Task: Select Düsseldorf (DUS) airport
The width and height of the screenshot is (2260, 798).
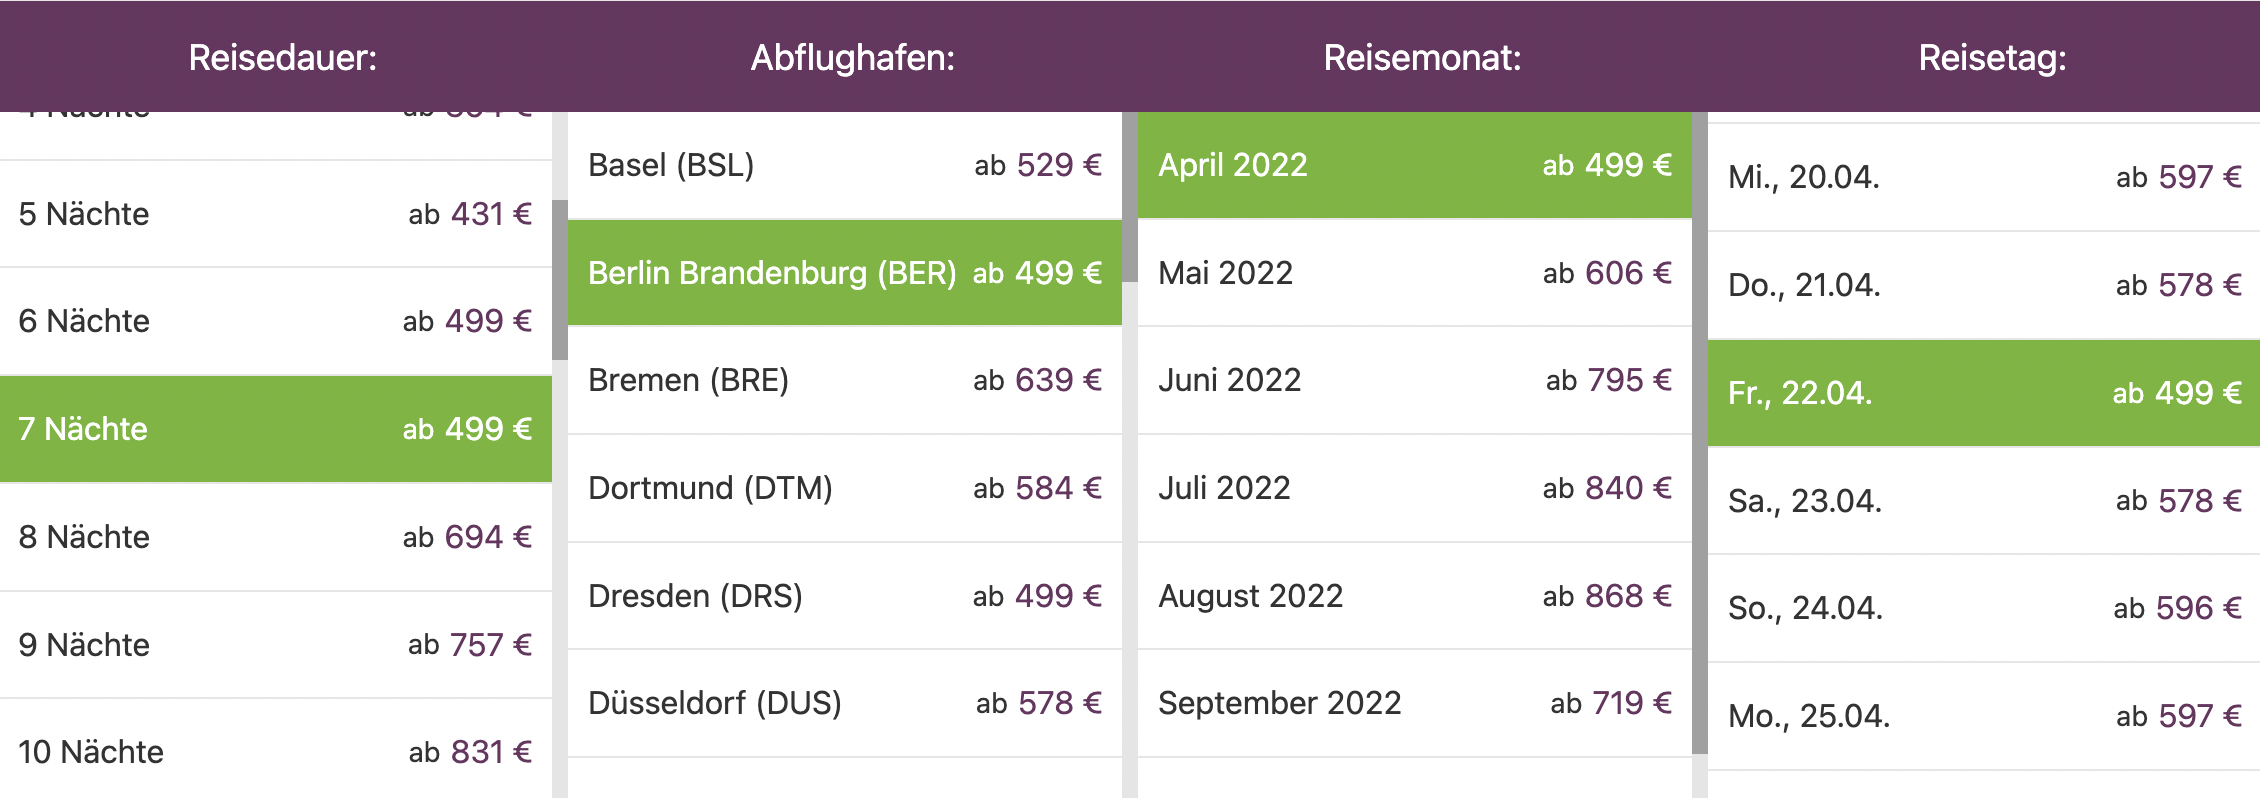Action: (x=845, y=703)
